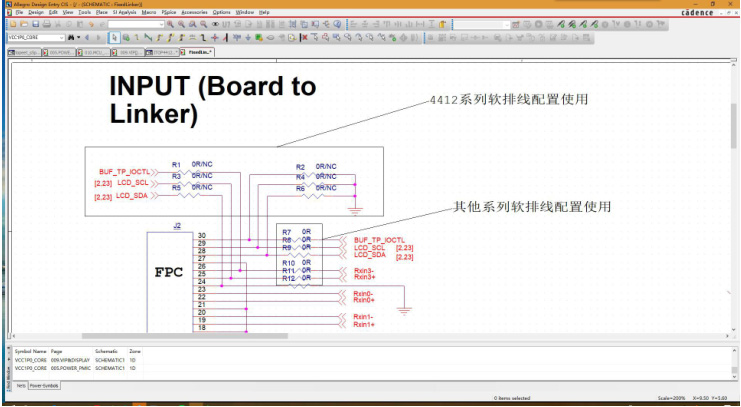Open the Design menu

click(x=35, y=12)
